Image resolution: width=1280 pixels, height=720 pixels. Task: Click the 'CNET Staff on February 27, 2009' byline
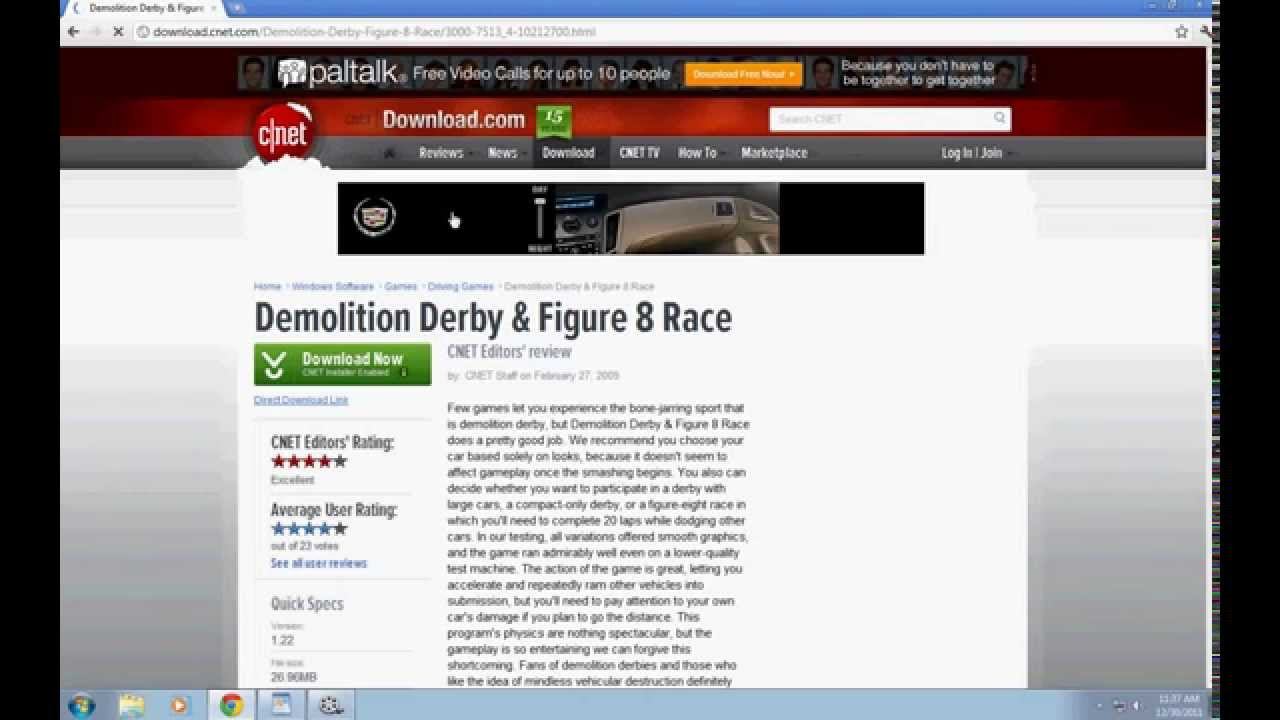pos(542,376)
